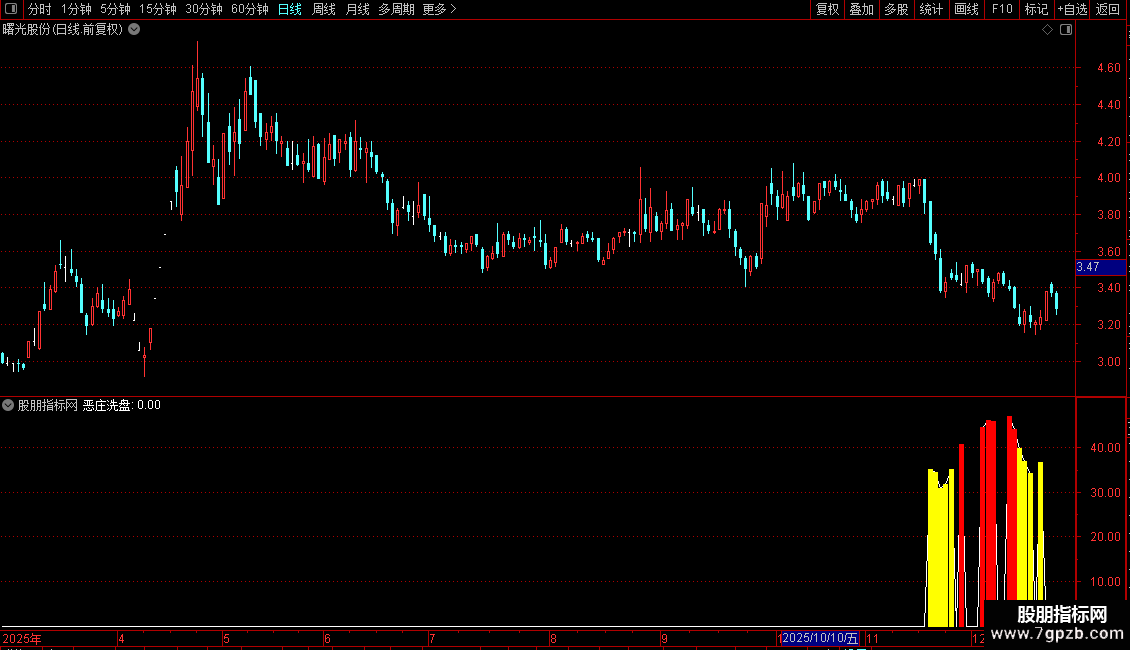This screenshot has width=1130, height=650.
Task: Activate the 画线 drawing tool
Action: click(966, 9)
